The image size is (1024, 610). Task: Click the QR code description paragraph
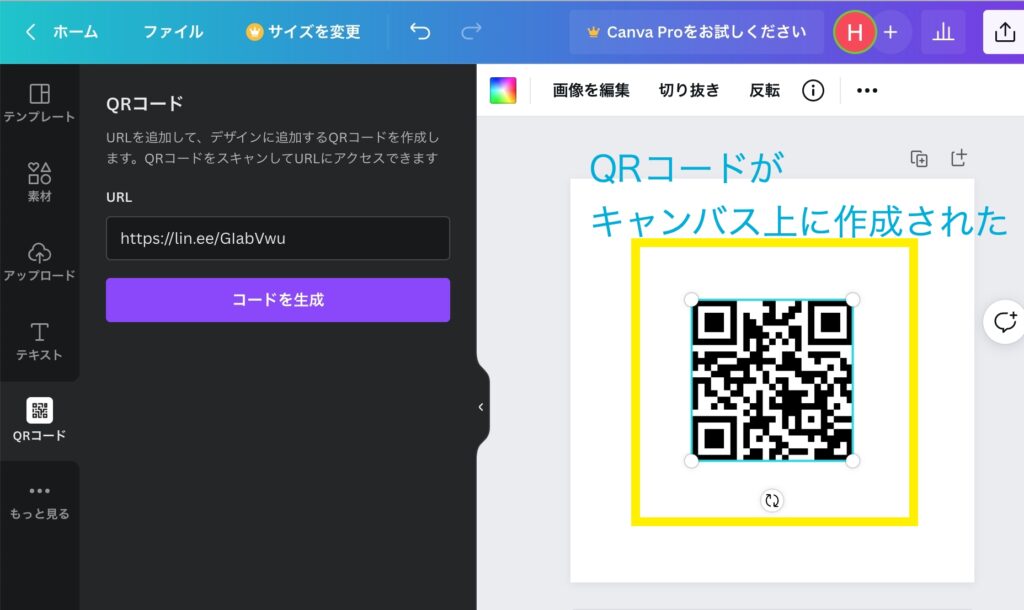click(x=272, y=148)
